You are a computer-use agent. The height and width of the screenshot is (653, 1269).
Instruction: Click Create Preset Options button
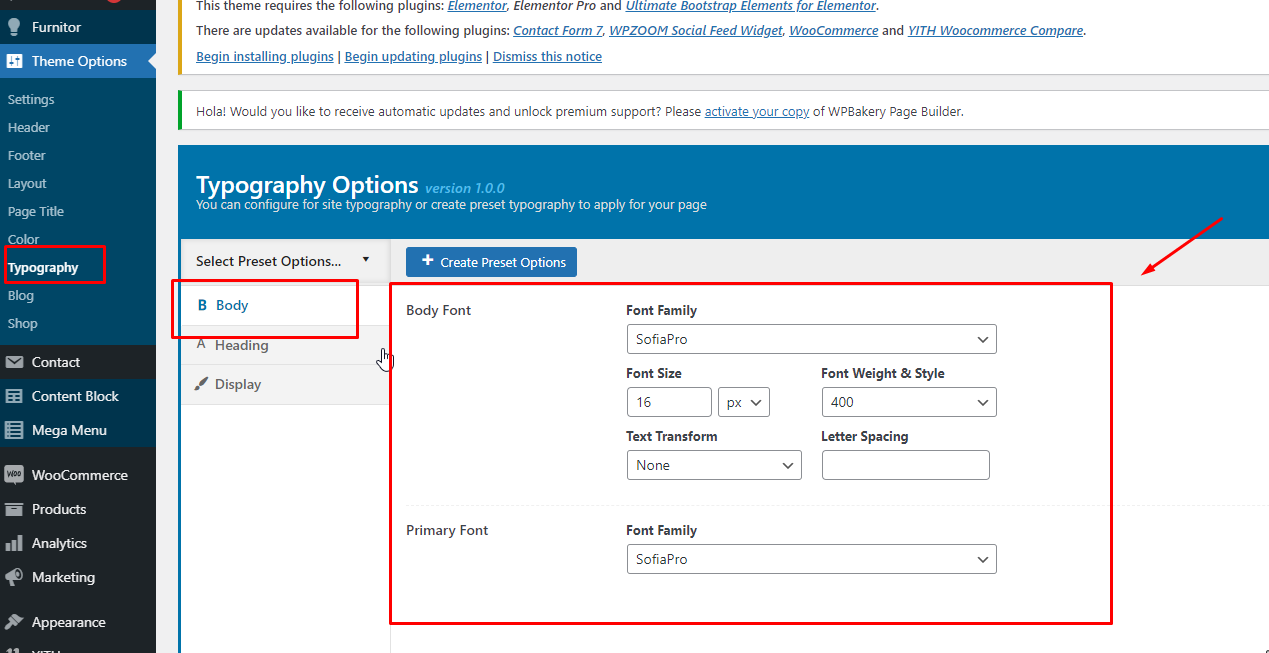click(x=491, y=262)
